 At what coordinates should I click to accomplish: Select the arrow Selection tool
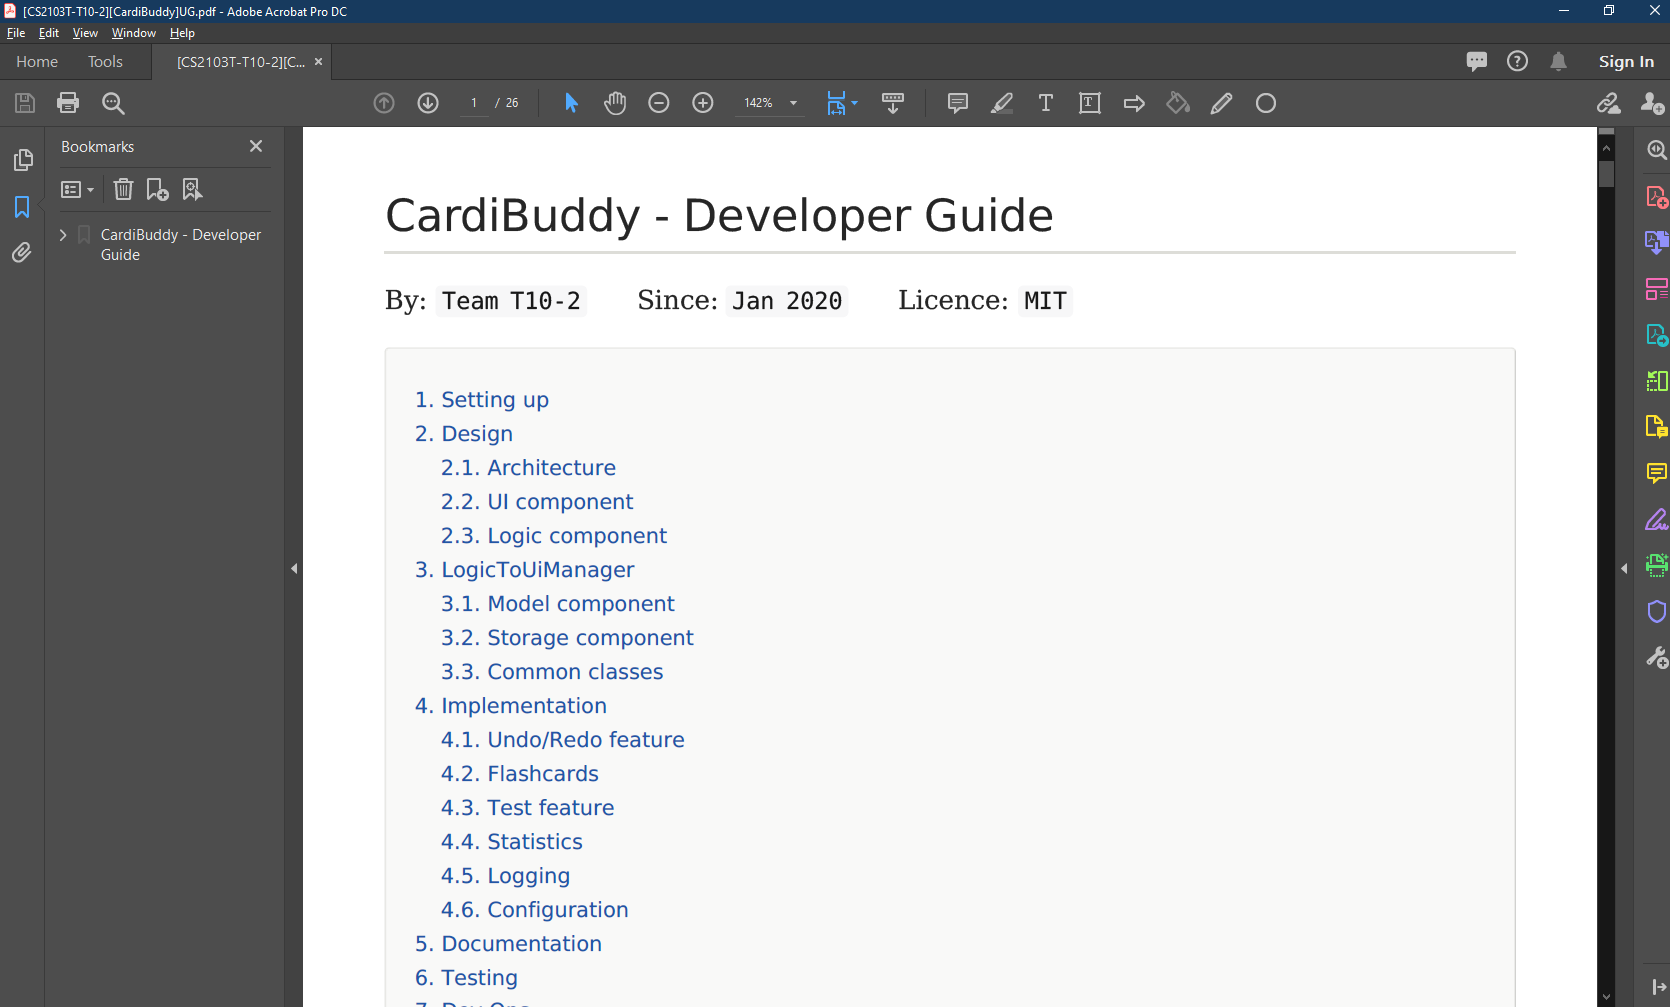(571, 103)
